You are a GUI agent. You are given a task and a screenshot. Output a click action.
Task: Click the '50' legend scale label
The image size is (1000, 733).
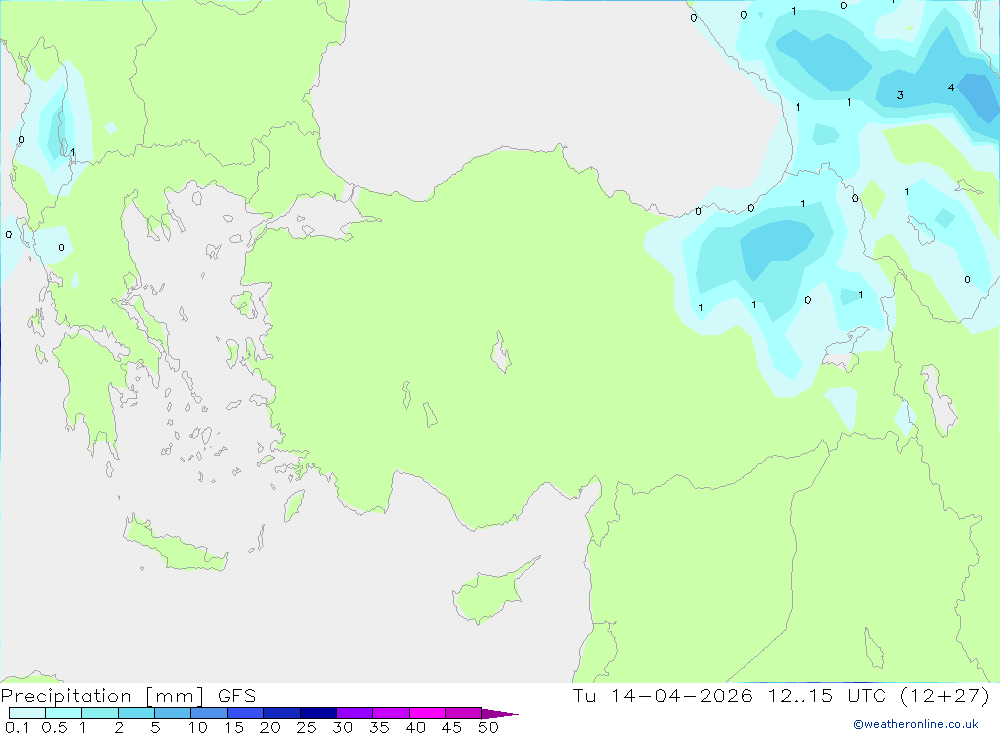click(x=488, y=727)
